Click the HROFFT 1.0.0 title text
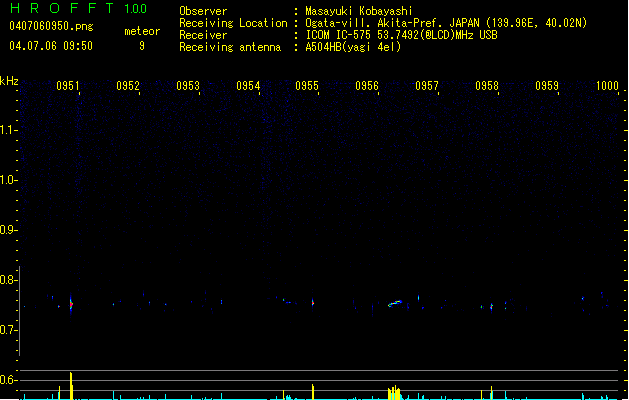The image size is (629, 400). click(79, 8)
